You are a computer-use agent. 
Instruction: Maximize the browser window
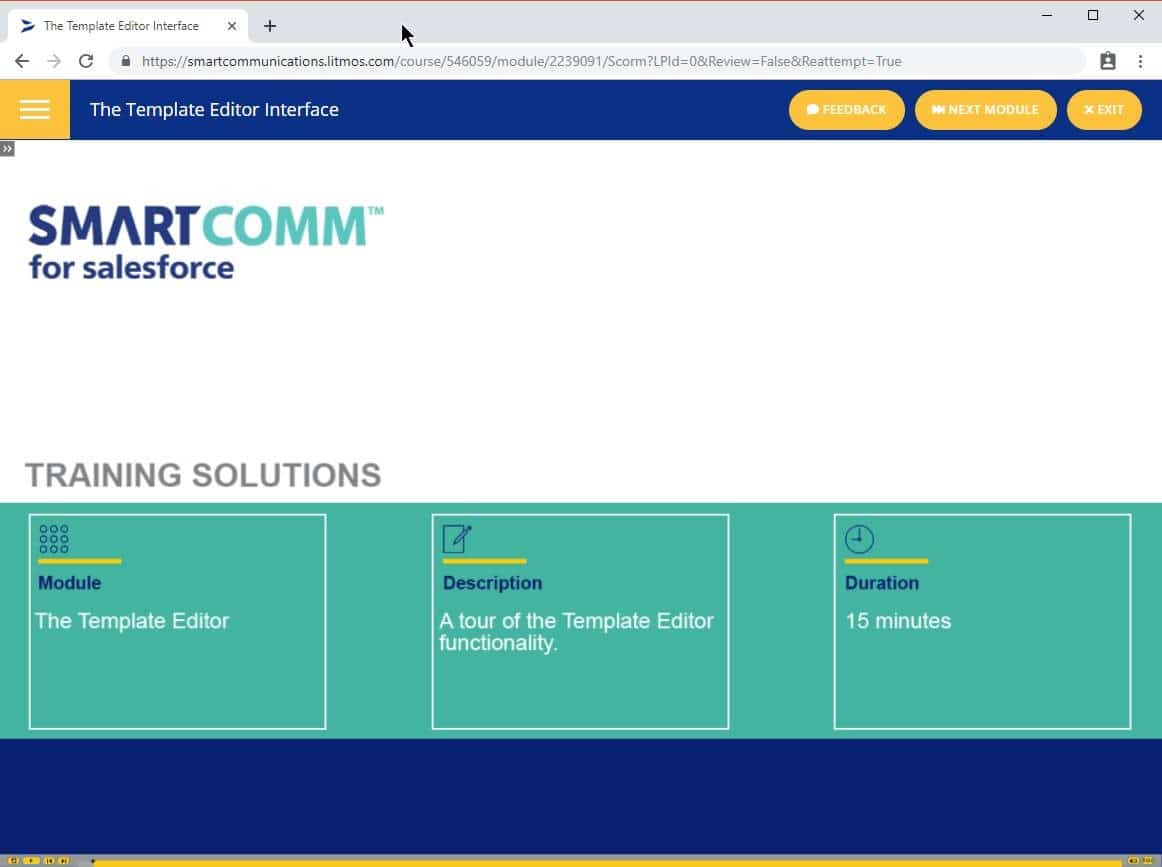click(1092, 16)
